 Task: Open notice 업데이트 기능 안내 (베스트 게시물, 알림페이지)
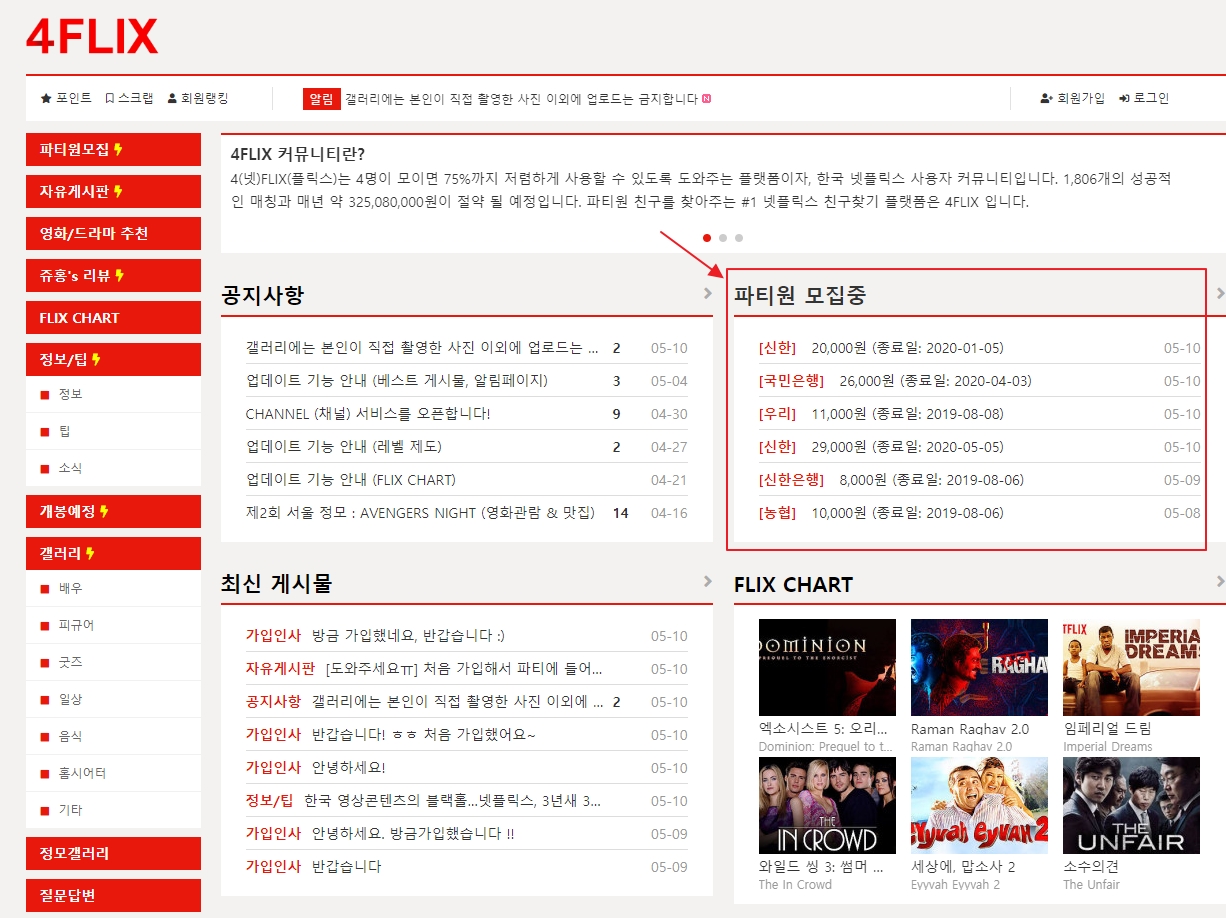(397, 381)
